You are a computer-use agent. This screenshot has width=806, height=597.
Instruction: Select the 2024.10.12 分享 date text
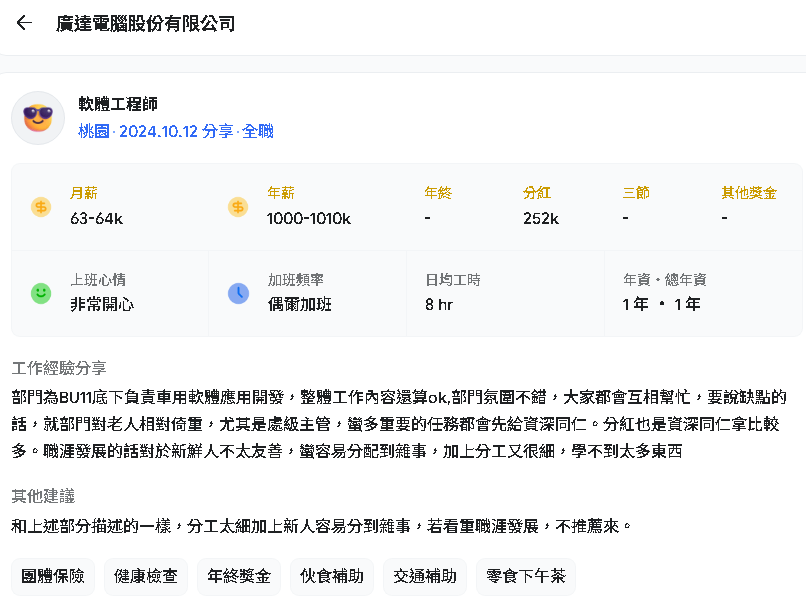[x=176, y=131]
